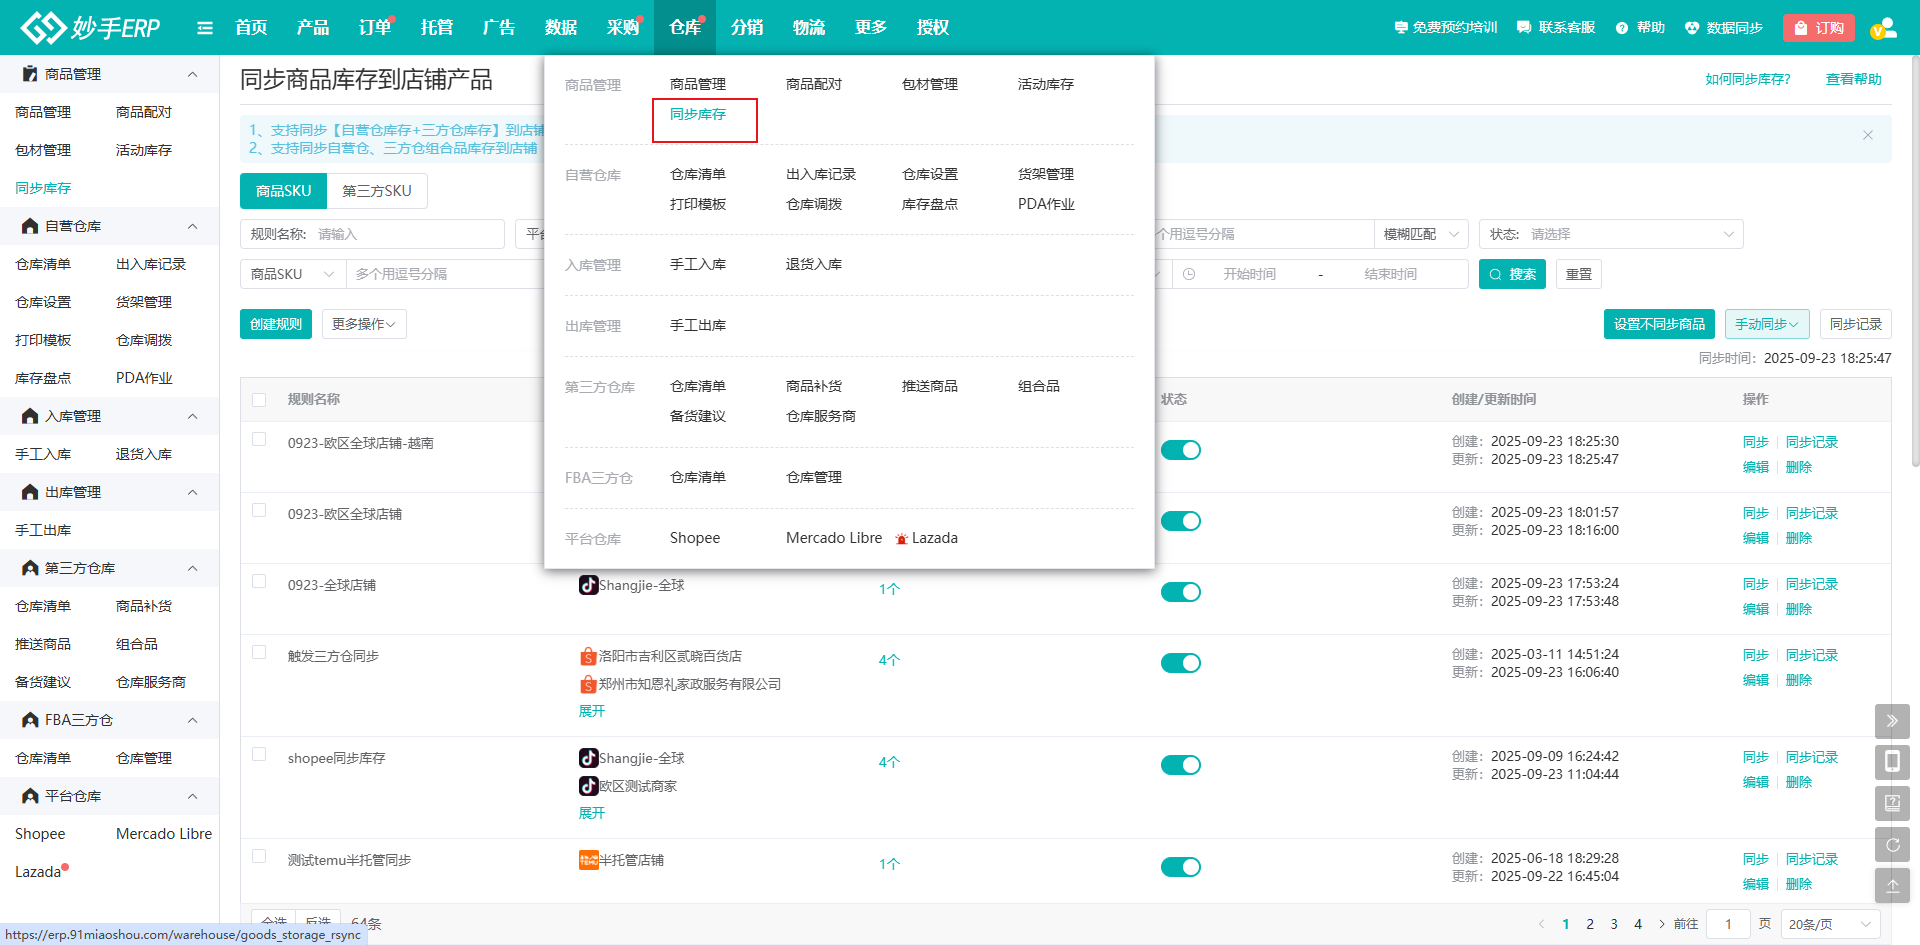Close the blue info notice banner
Screen dimensions: 1920x945
1867,135
